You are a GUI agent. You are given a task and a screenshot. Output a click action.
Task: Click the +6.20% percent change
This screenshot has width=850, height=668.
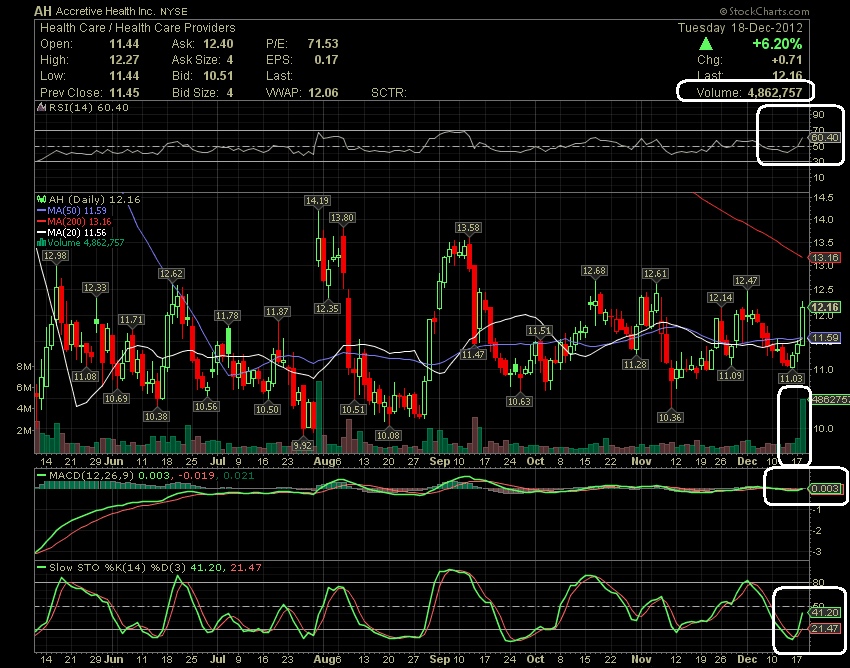click(x=777, y=44)
